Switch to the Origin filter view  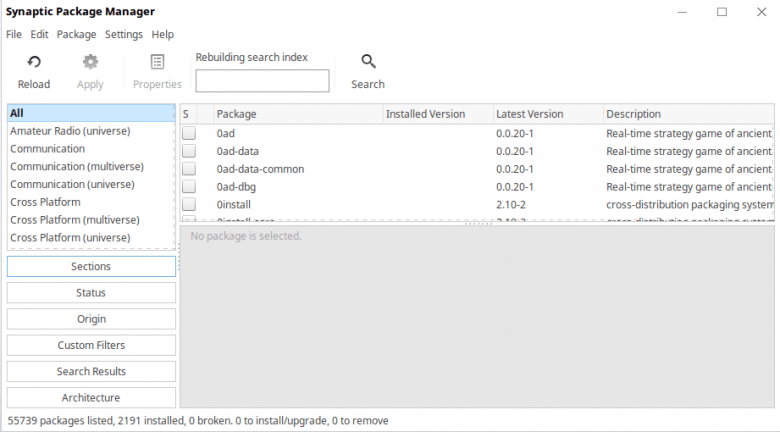pos(91,319)
